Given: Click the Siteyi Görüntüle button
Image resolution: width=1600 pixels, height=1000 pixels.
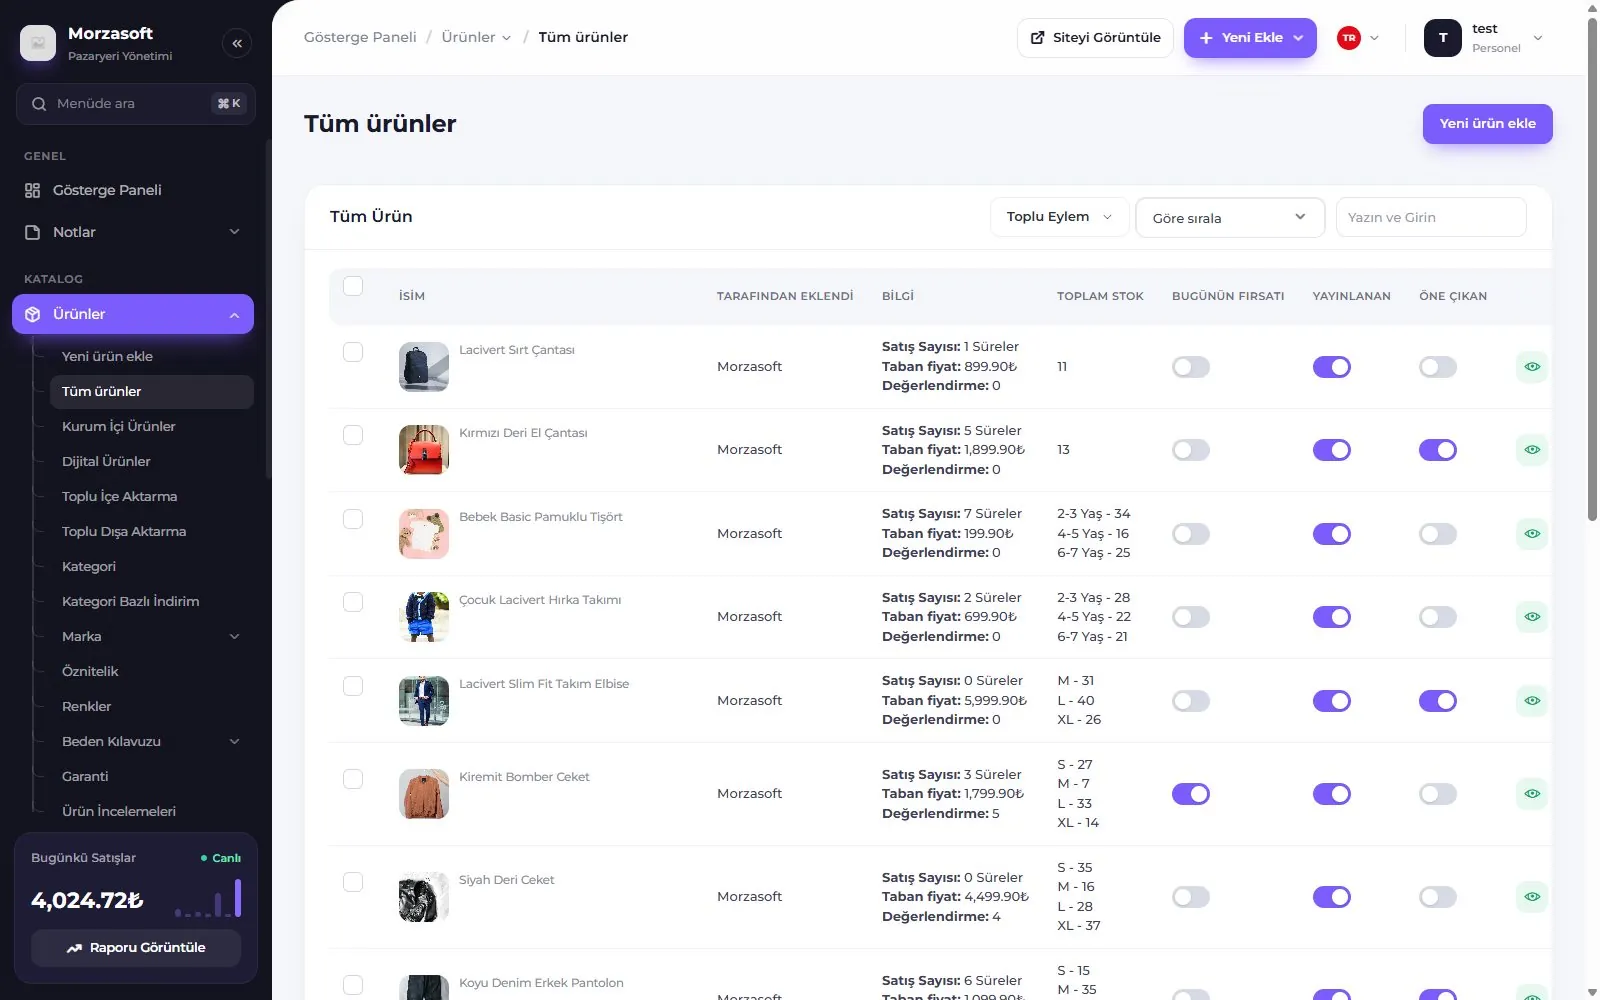Looking at the screenshot, I should click(x=1095, y=38).
